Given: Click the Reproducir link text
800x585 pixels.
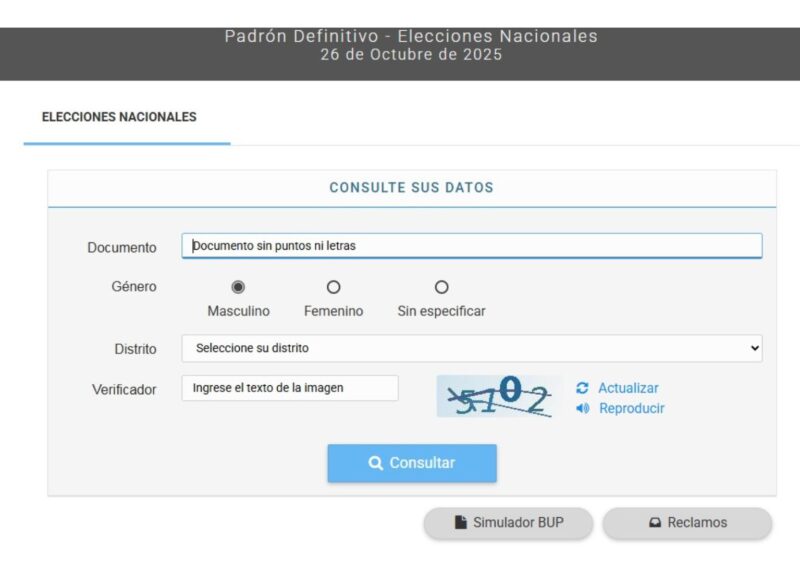Looking at the screenshot, I should [631, 408].
